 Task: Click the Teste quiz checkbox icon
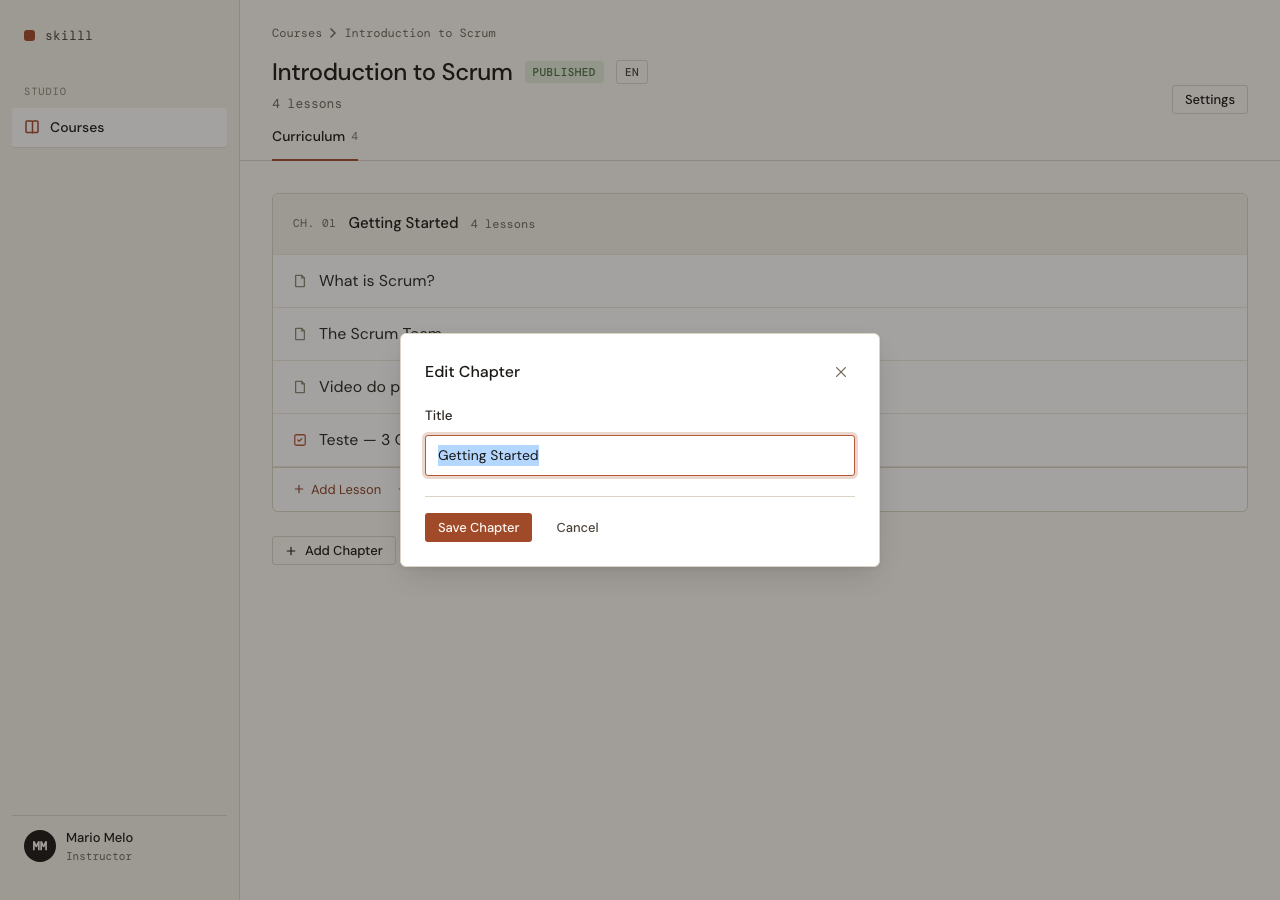[x=300, y=440]
